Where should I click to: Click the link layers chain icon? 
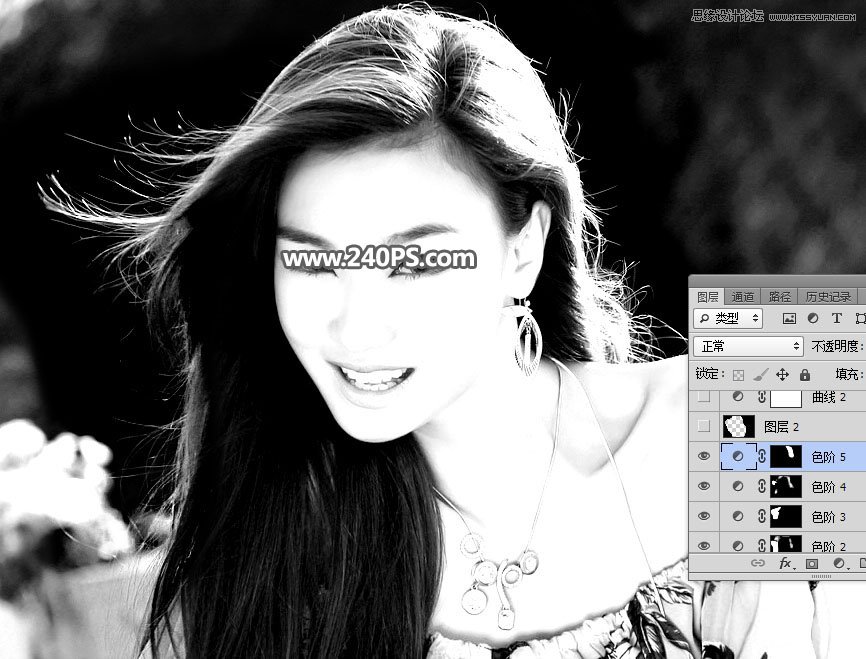click(x=758, y=563)
